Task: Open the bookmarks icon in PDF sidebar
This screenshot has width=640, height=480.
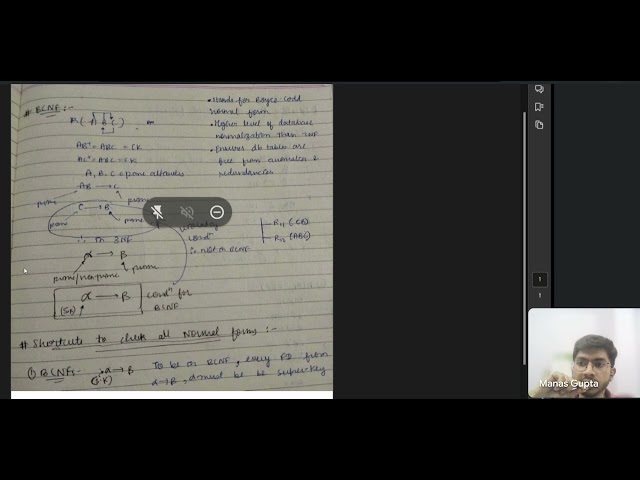Action: tap(539, 107)
